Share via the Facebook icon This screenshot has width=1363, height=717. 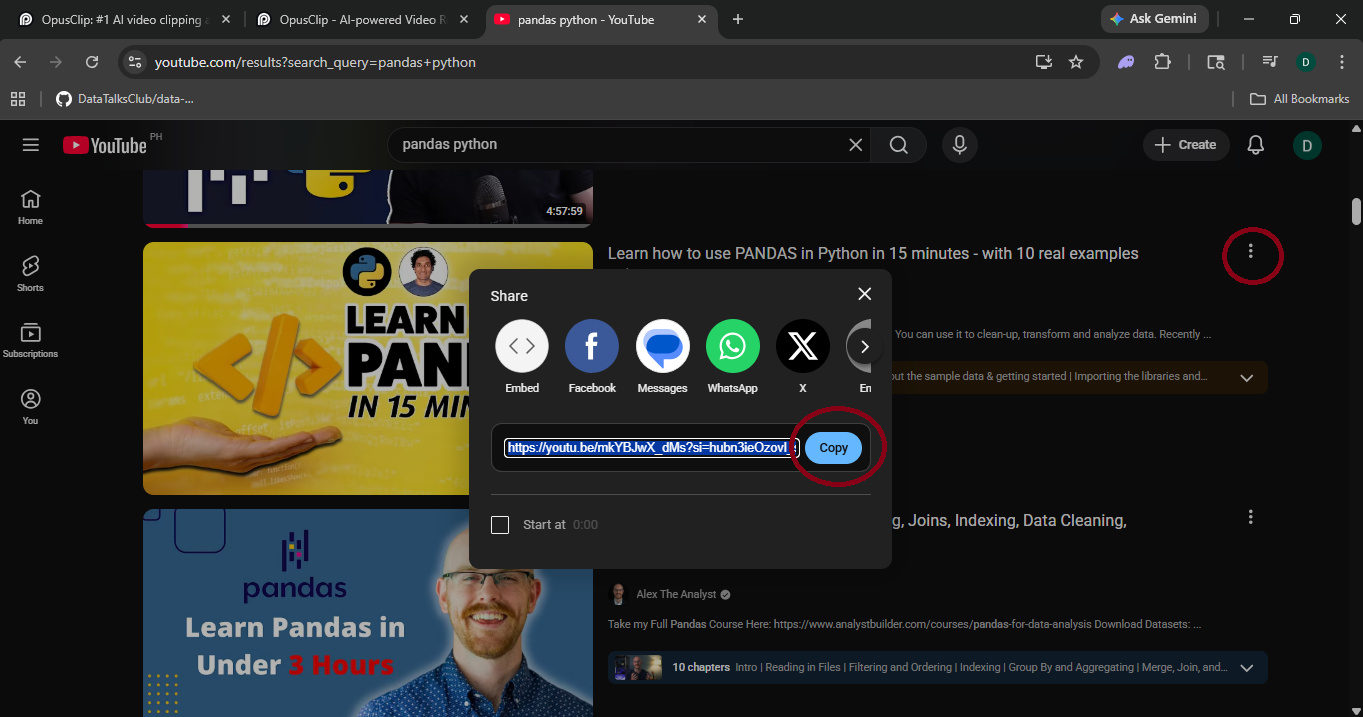point(592,346)
